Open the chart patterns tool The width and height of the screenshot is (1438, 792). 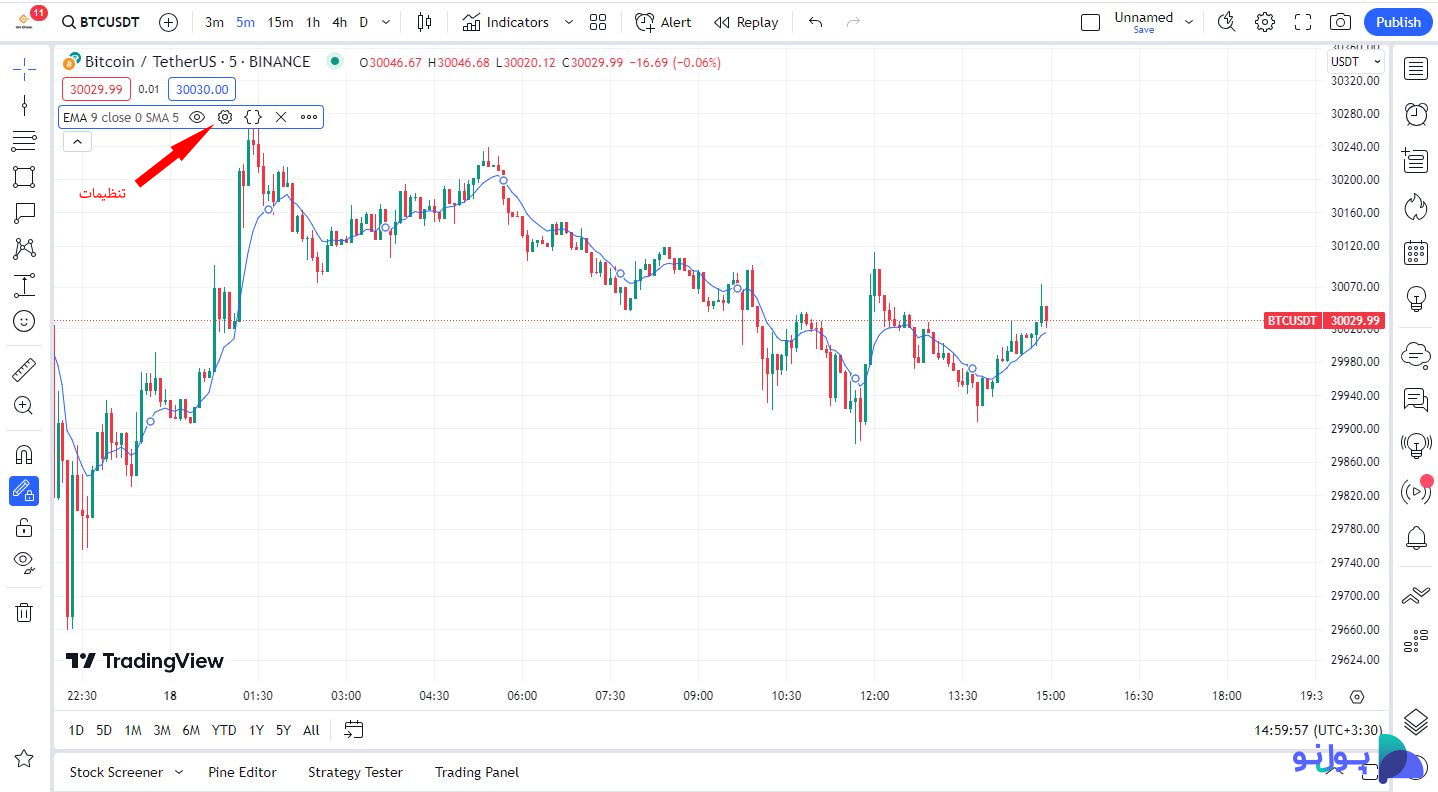pyautogui.click(x=24, y=249)
